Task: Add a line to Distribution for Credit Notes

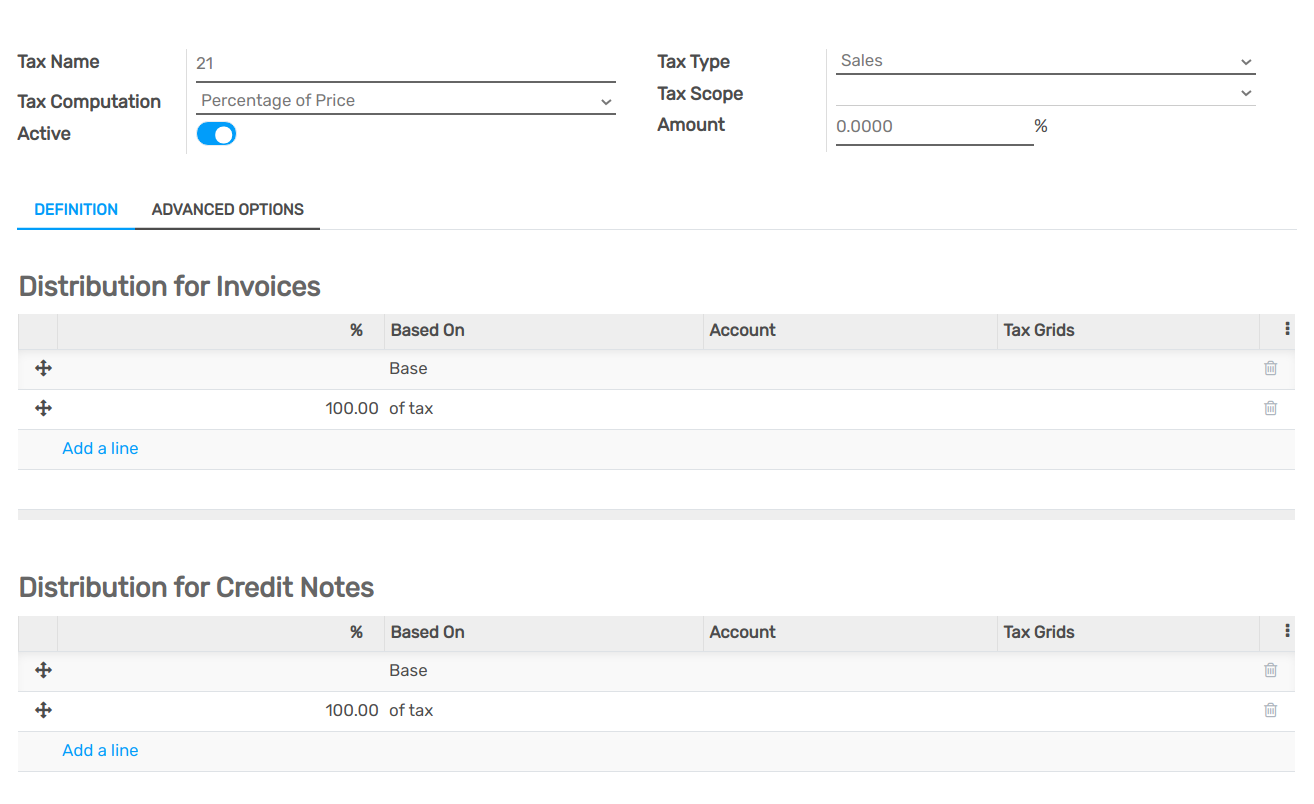Action: pos(100,750)
